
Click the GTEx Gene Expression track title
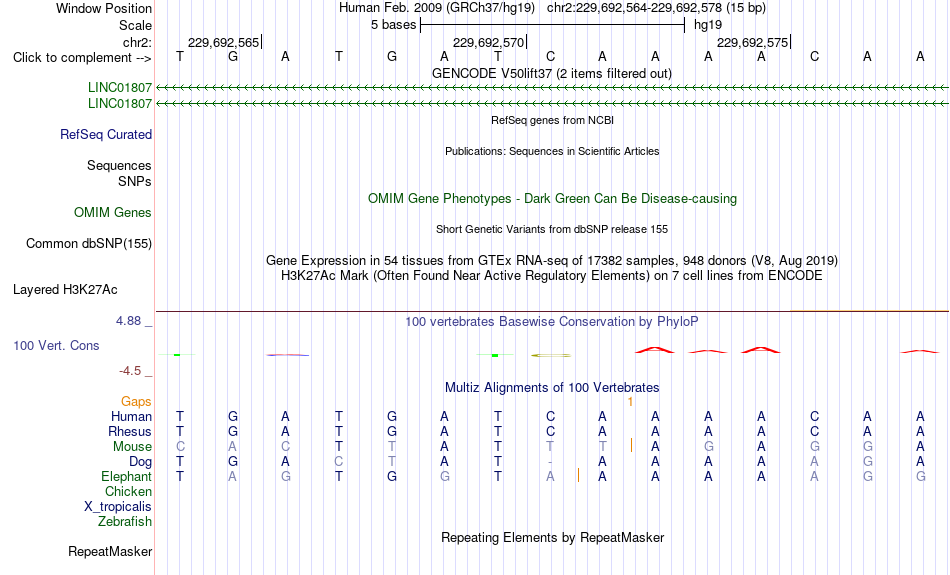coord(552,261)
